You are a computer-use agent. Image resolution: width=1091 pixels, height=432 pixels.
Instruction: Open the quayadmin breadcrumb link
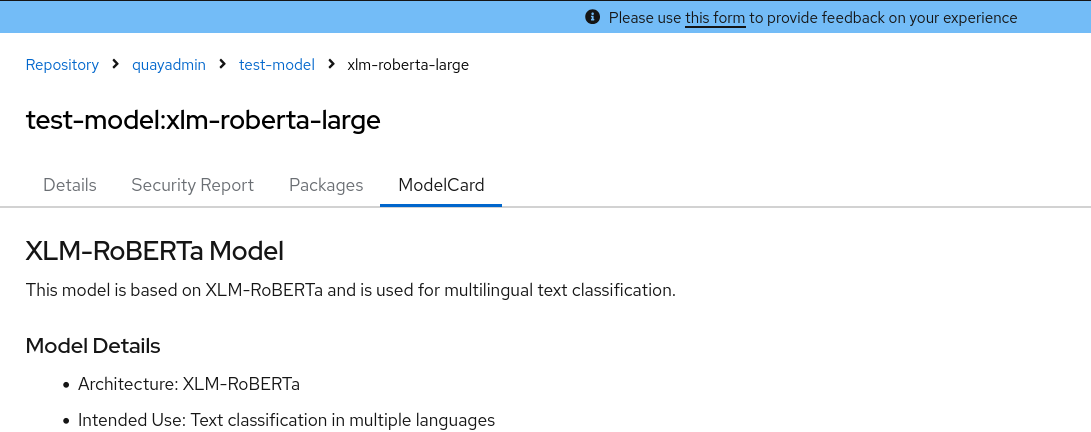[169, 65]
